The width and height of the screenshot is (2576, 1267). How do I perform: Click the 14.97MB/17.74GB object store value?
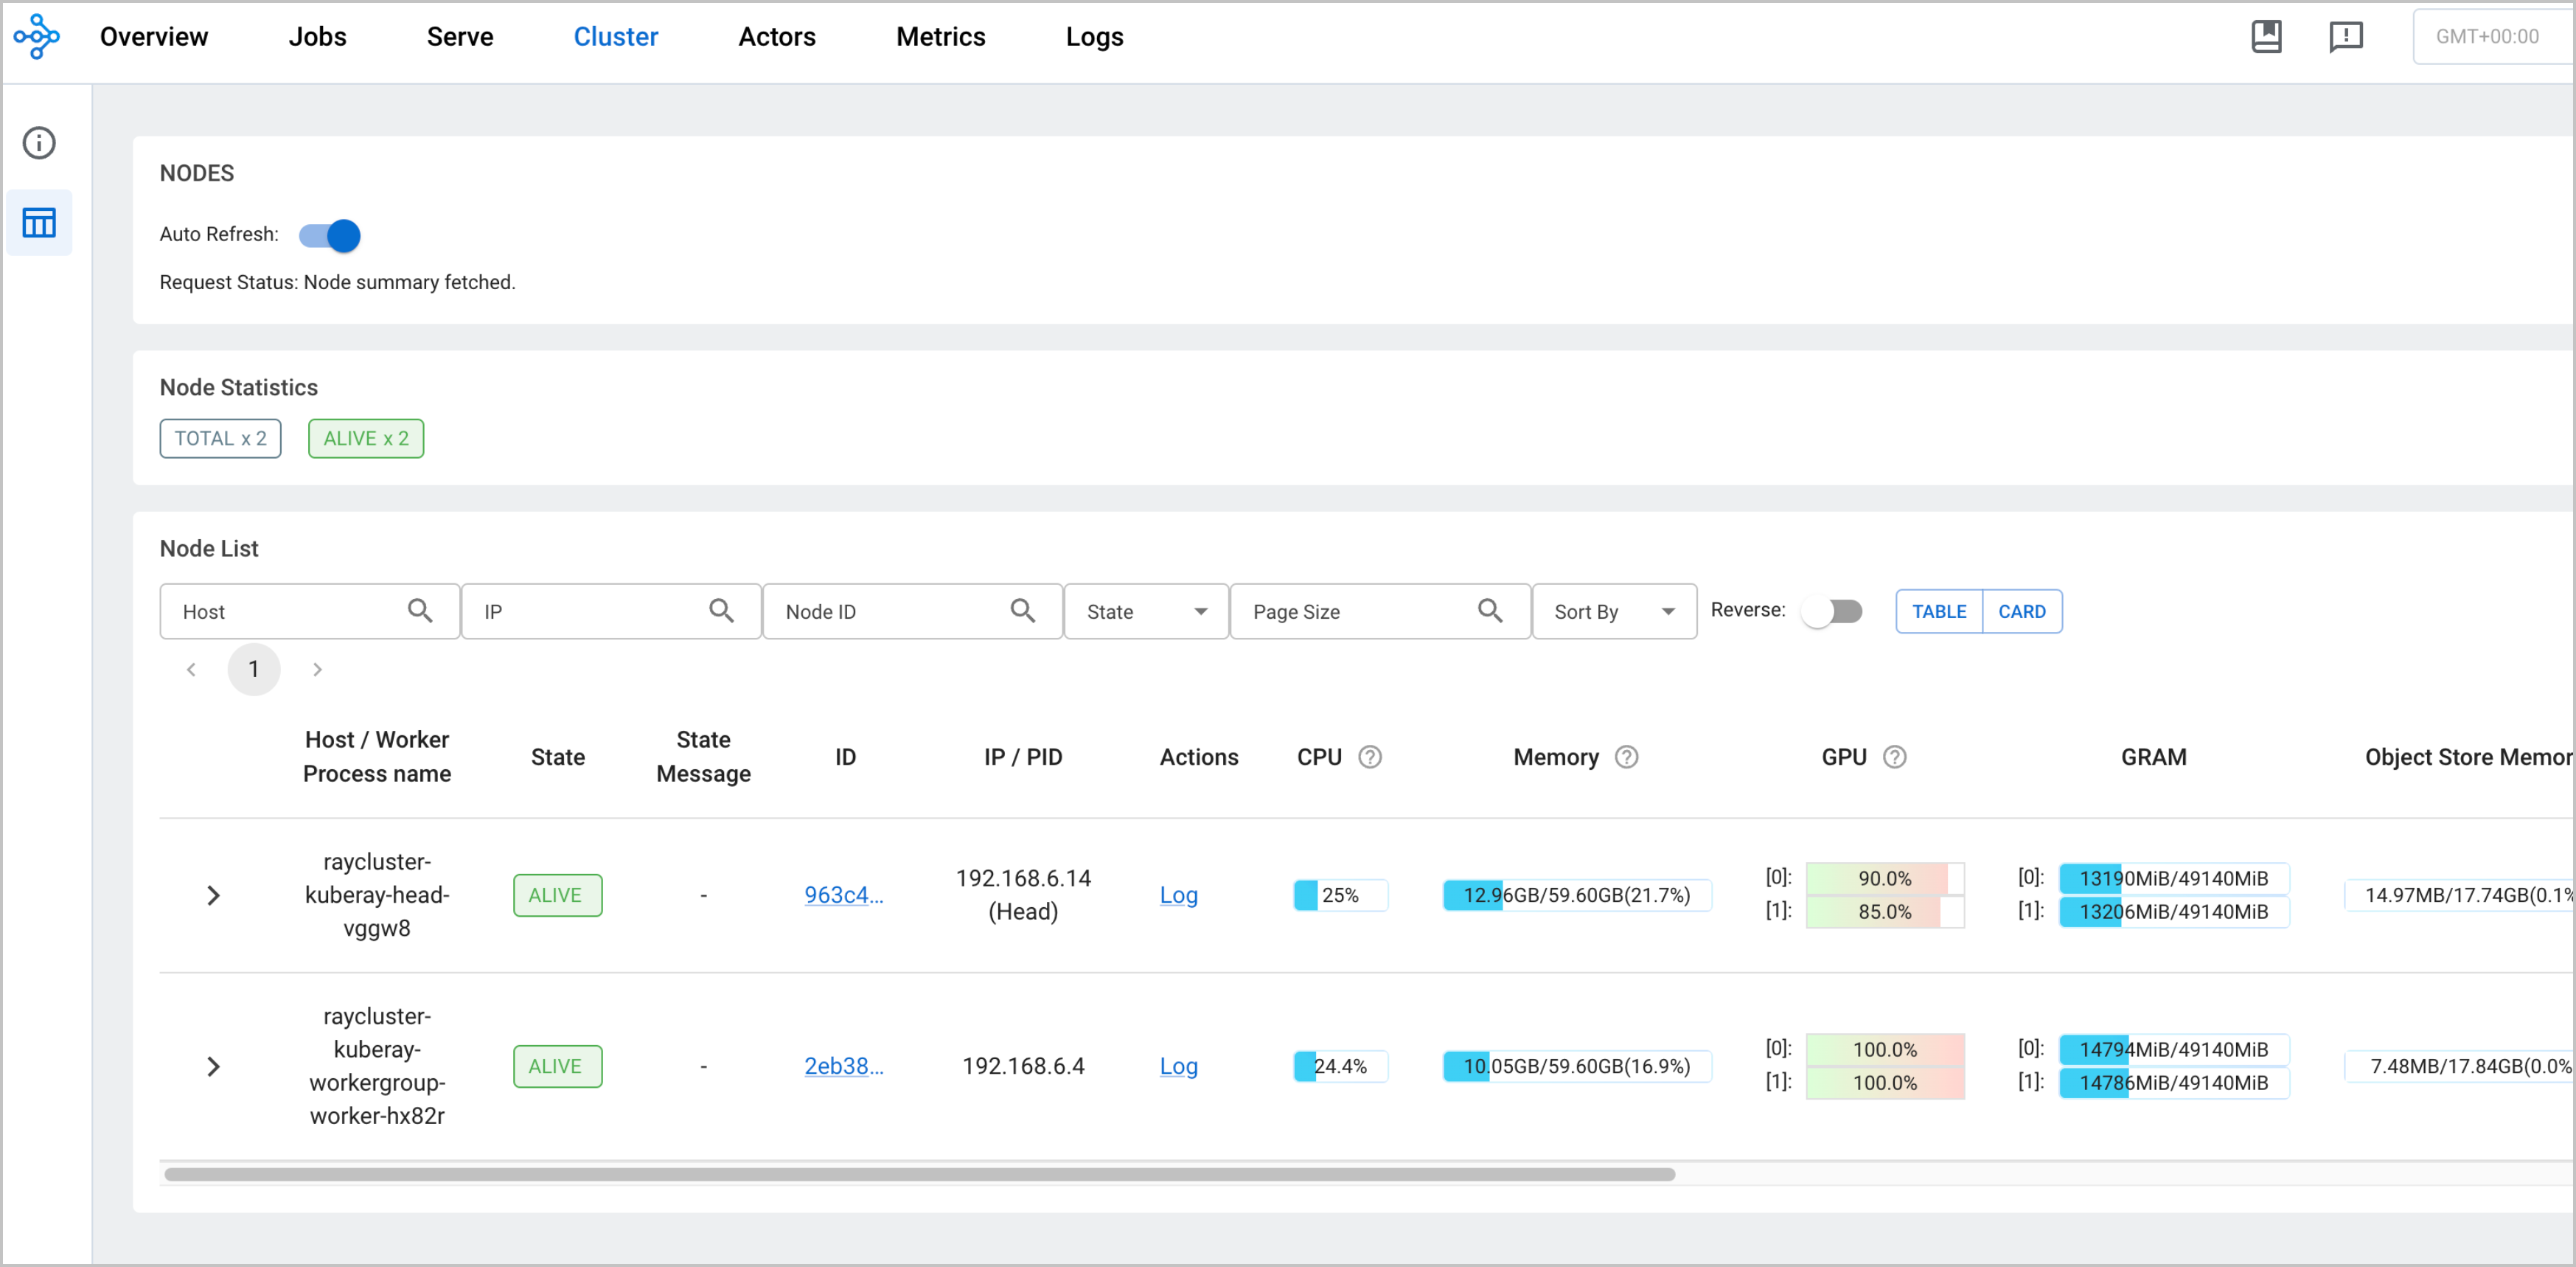click(x=2460, y=895)
